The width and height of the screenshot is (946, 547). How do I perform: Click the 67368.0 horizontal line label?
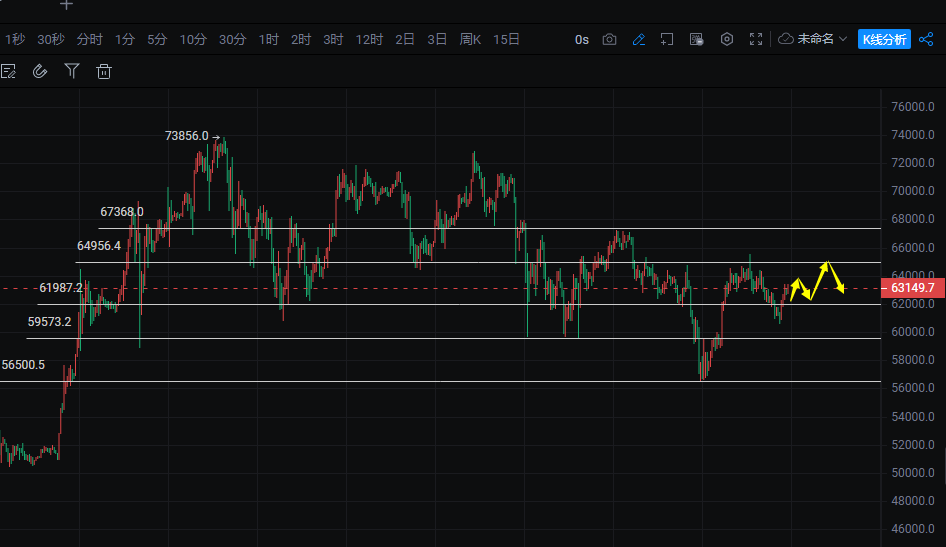tap(122, 212)
